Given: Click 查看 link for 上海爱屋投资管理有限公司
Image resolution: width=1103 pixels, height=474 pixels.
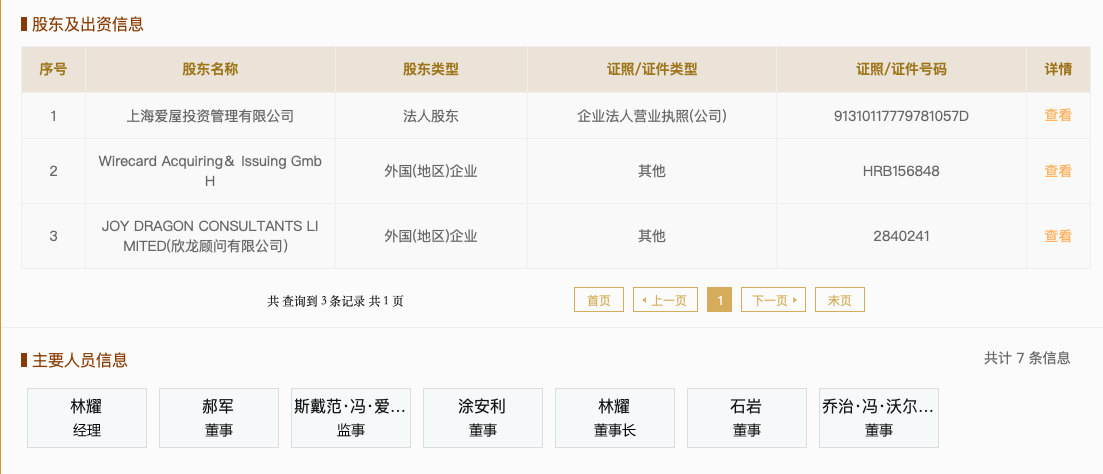Looking at the screenshot, I should click(x=1058, y=116).
